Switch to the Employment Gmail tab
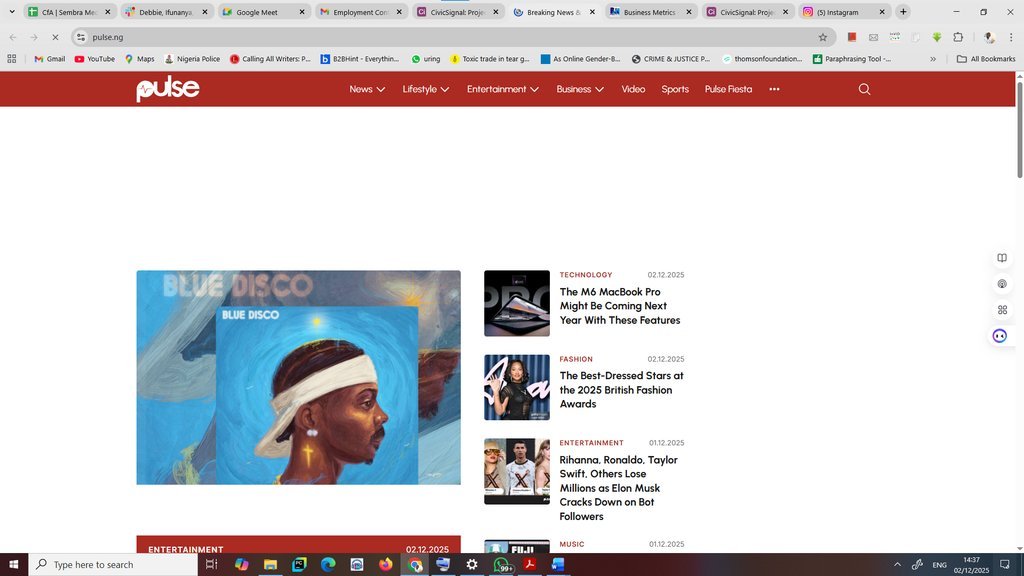 [361, 12]
